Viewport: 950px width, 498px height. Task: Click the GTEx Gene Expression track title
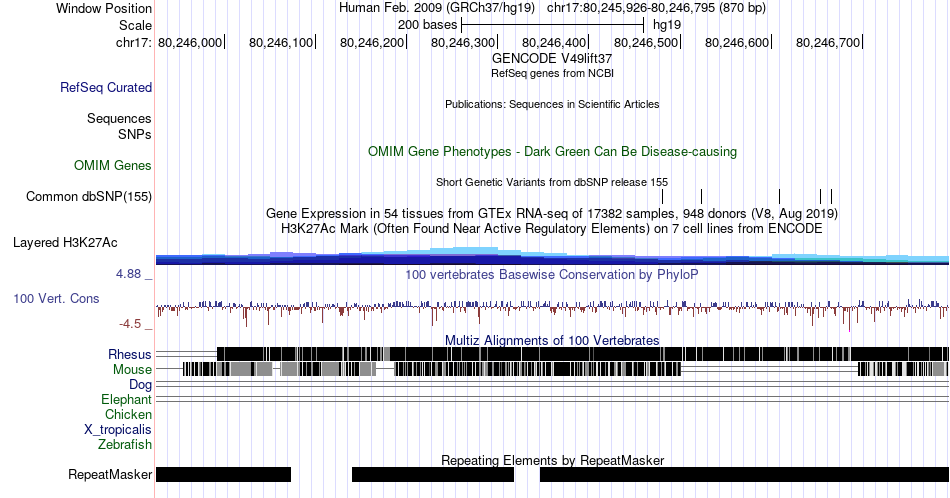click(x=552, y=213)
